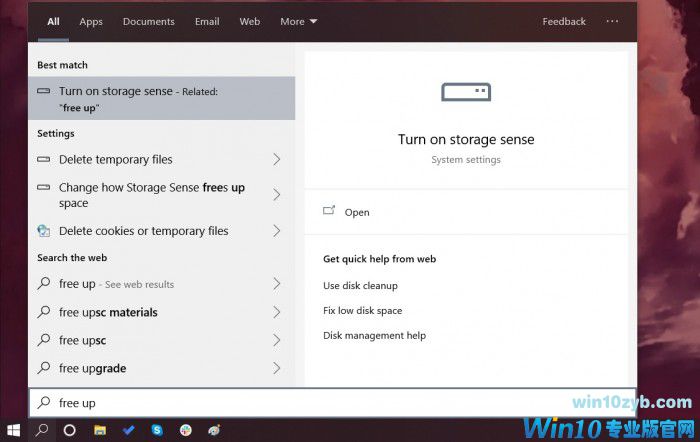Click the icon beside Delete cookies or temporary files
Viewport: 700px width, 442px height.
point(44,230)
